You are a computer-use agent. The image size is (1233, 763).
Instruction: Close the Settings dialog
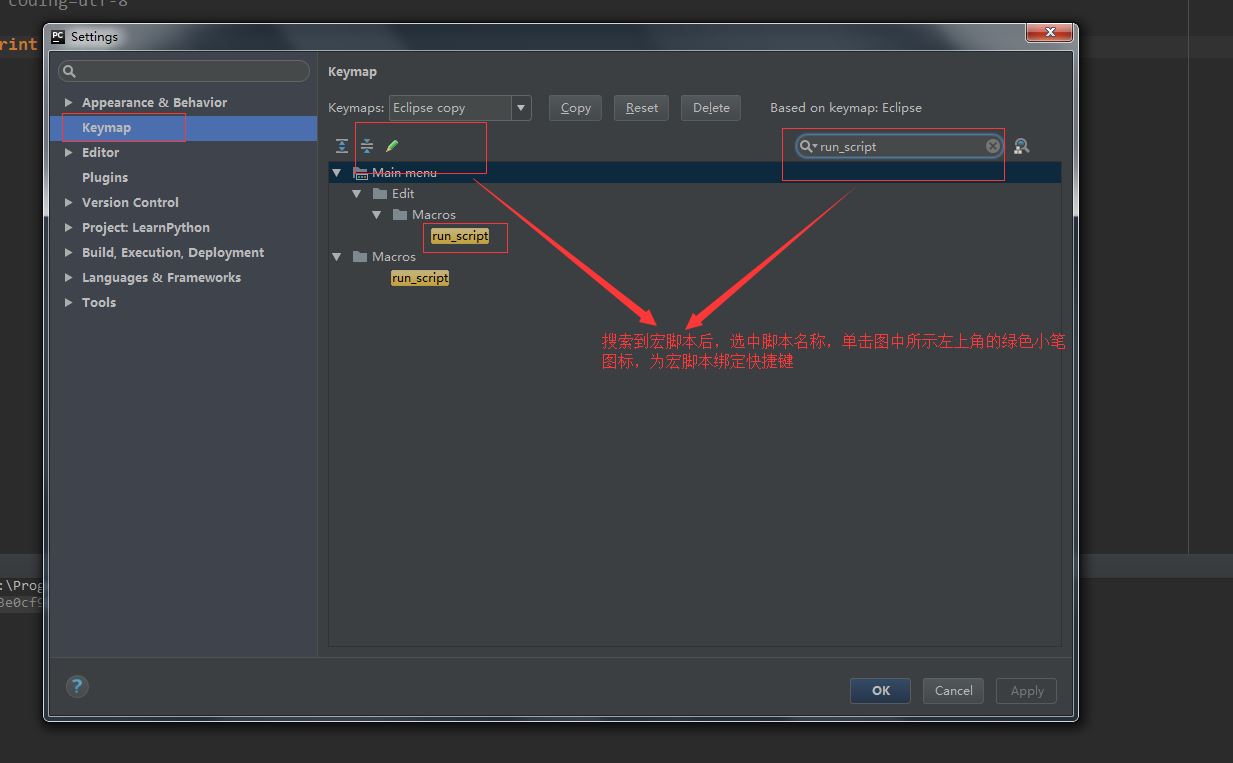1050,33
